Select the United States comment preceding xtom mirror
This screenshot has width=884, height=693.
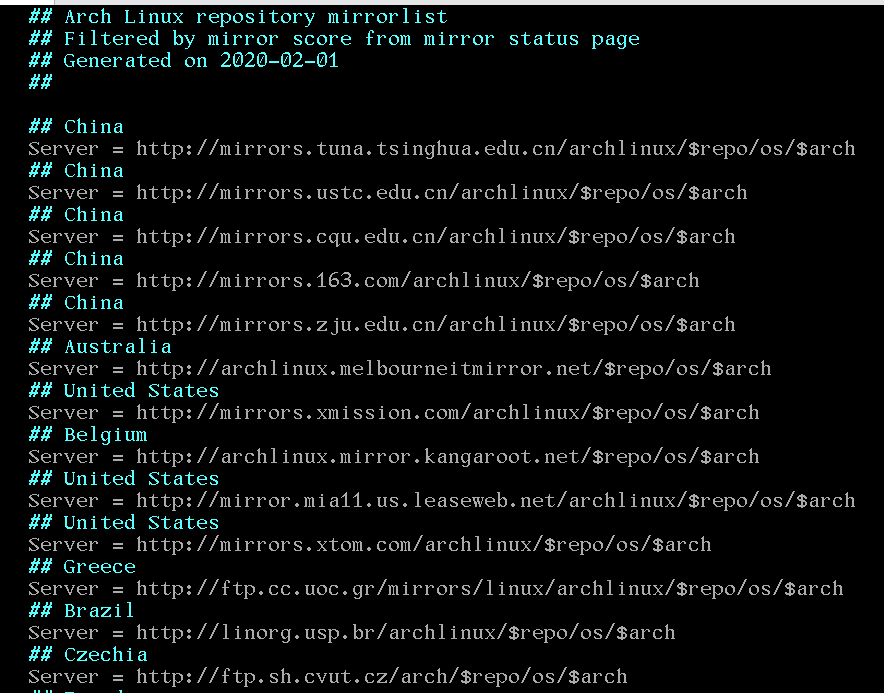(x=123, y=523)
